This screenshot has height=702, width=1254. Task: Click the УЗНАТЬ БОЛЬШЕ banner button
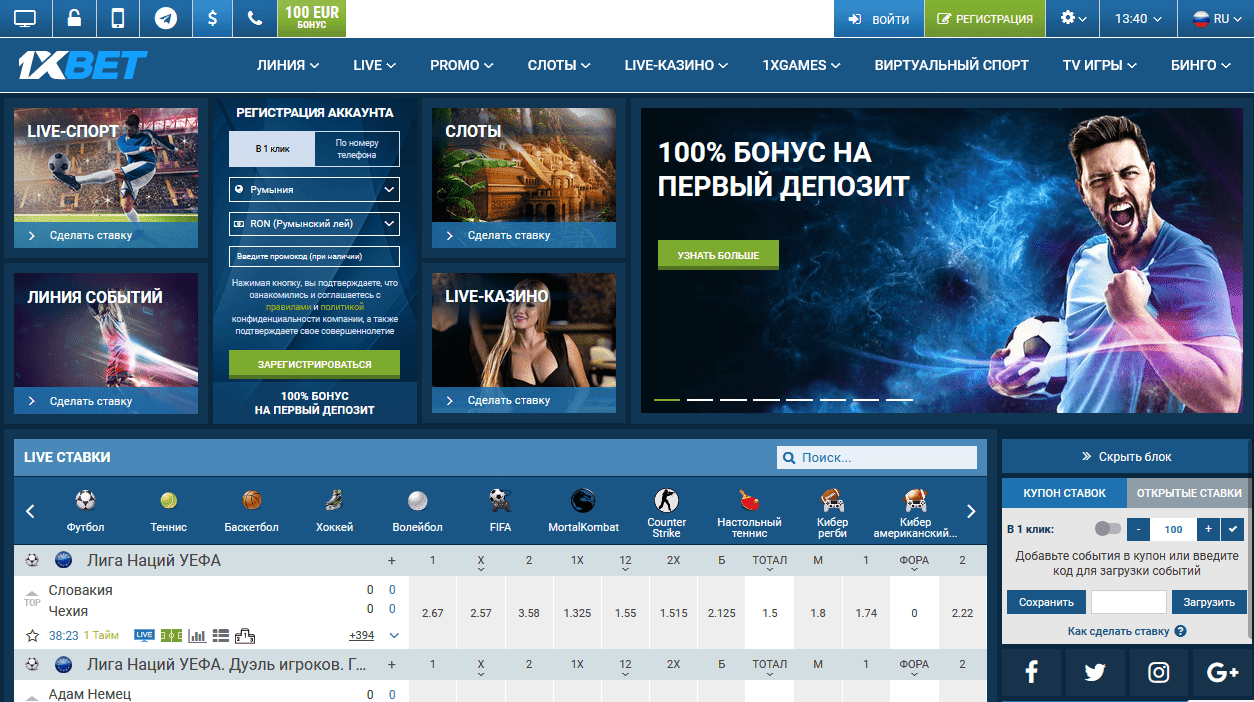718,255
